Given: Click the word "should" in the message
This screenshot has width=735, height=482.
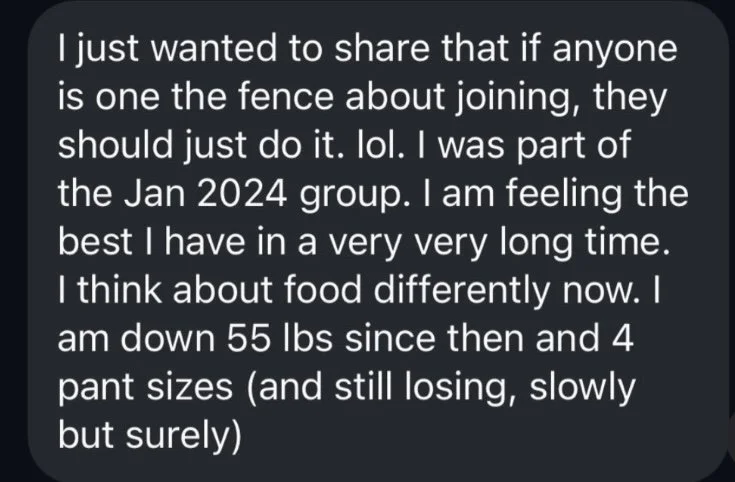Looking at the screenshot, I should point(115,145).
